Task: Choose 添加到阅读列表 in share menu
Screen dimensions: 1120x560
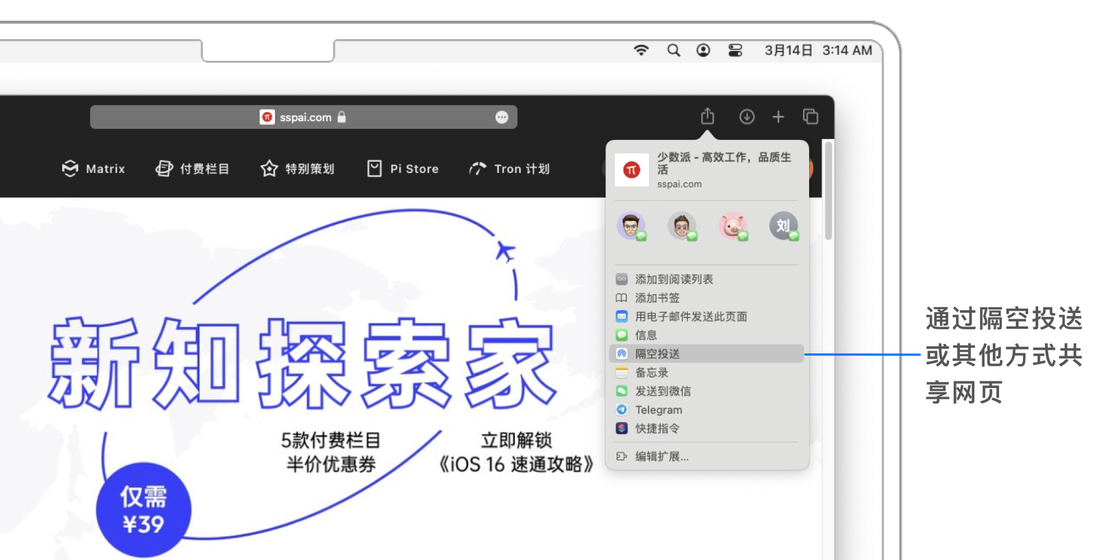Action: point(673,279)
